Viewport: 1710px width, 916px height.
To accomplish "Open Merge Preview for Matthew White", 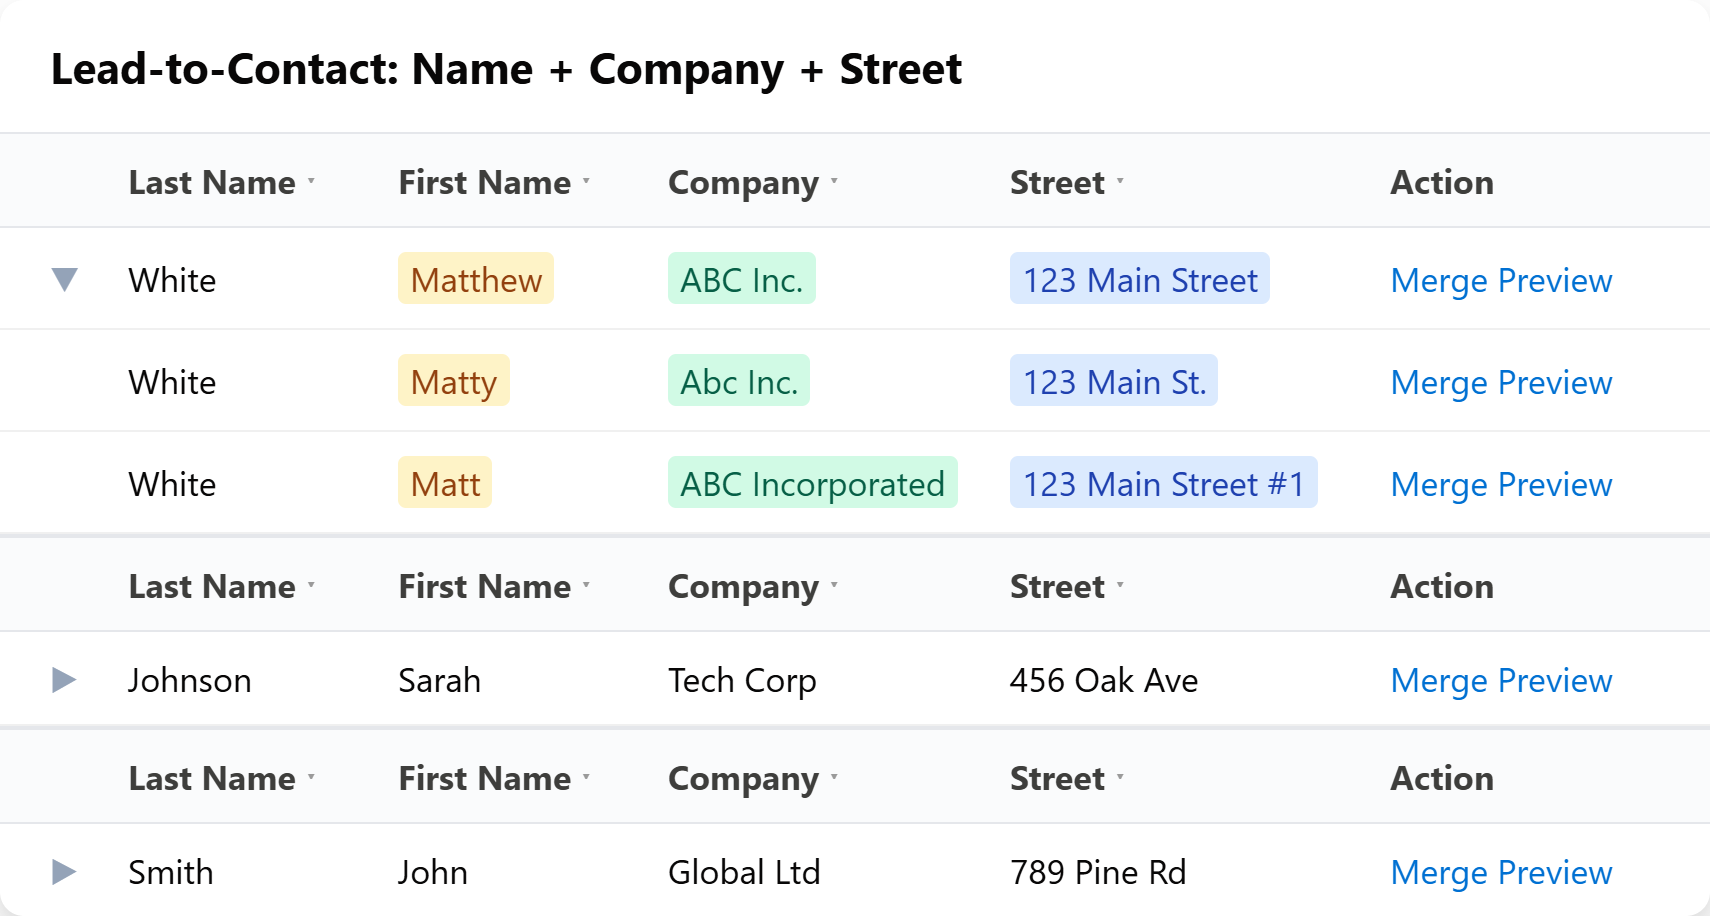I will point(1501,280).
